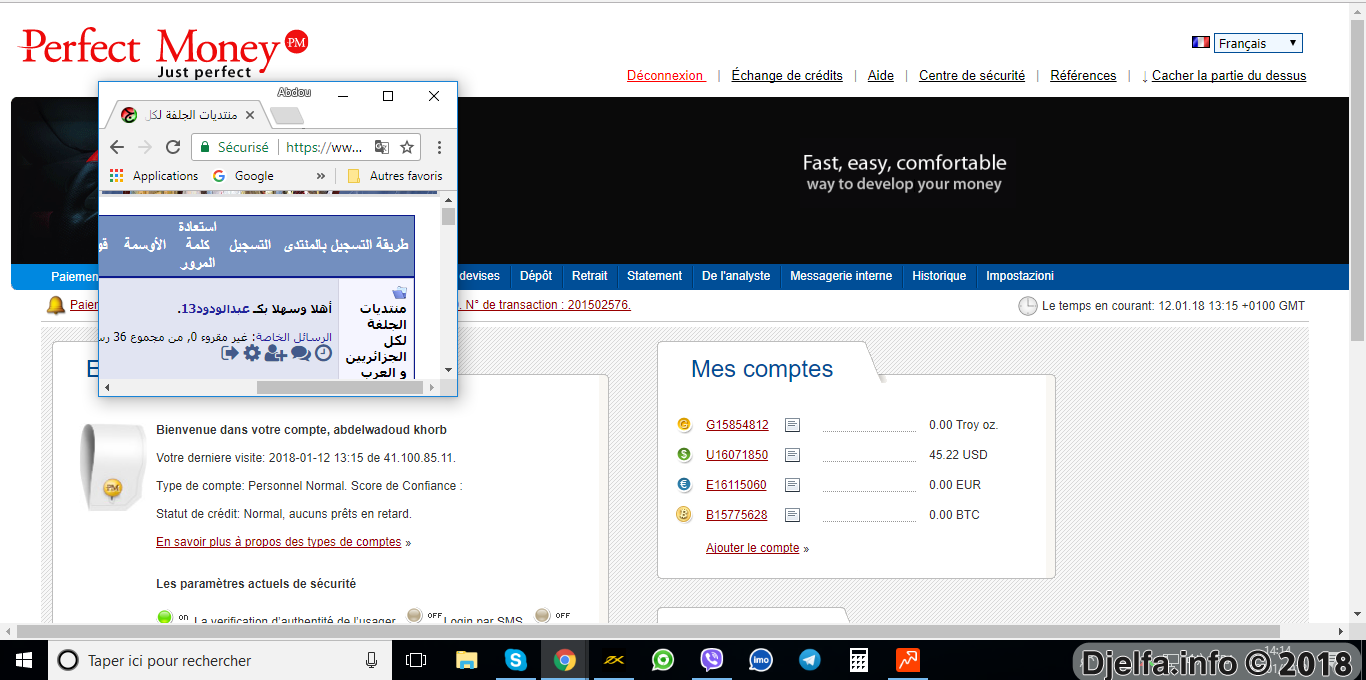Click the forum add-friend icon
Image resolution: width=1366 pixels, height=680 pixels.
click(276, 353)
